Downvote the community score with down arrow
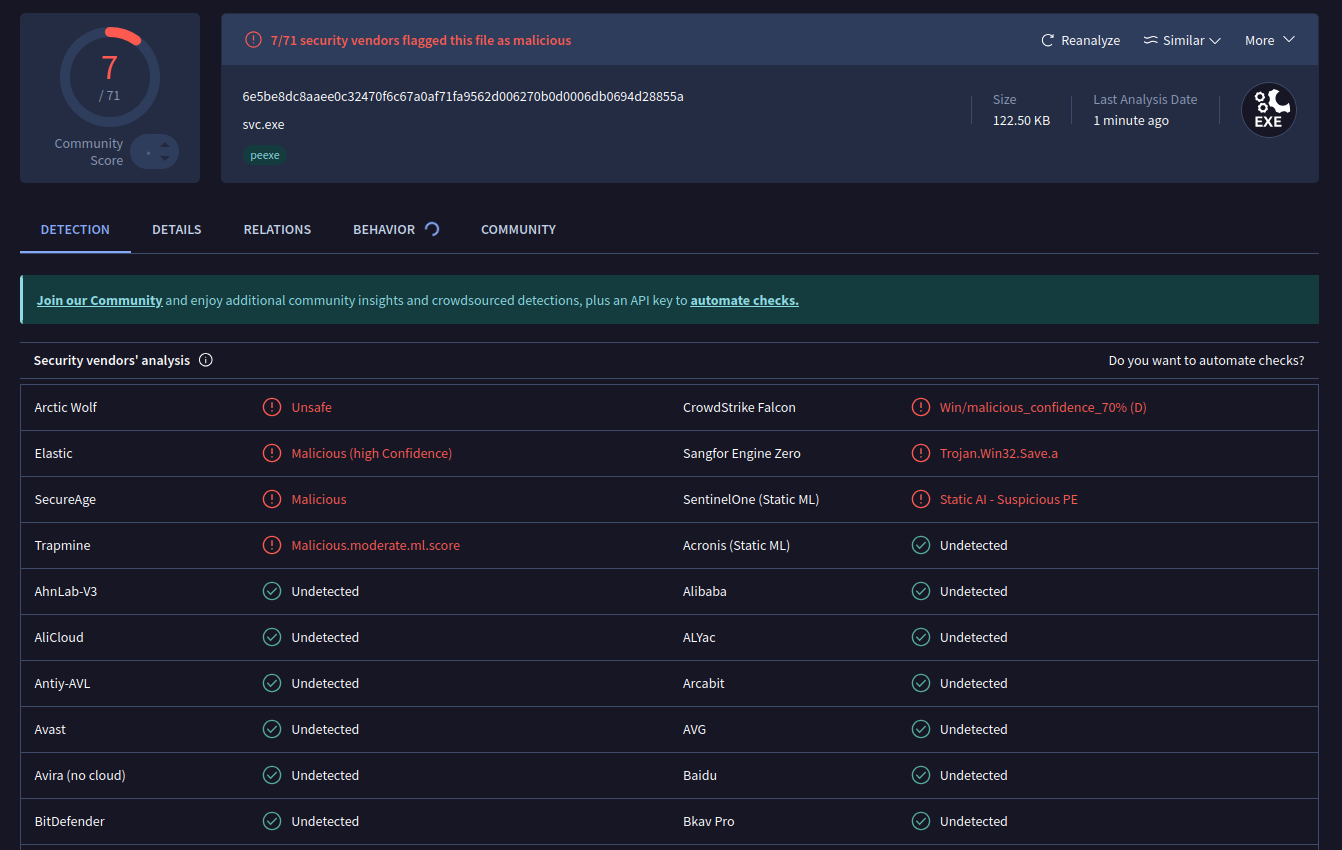Viewport: 1342px width, 850px height. [x=166, y=159]
